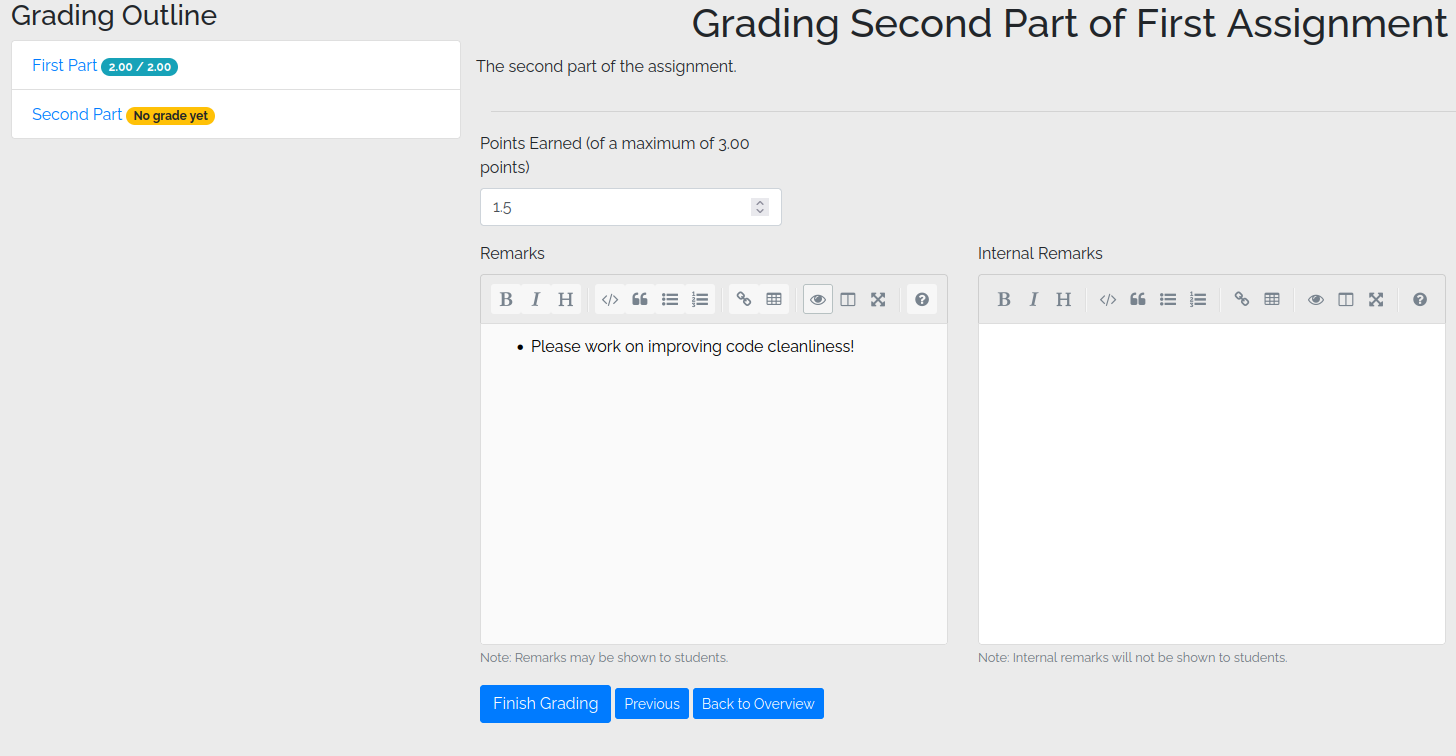The image size is (1456, 756).
Task: Click 'The second part of the assignment.' text
Action: point(606,67)
